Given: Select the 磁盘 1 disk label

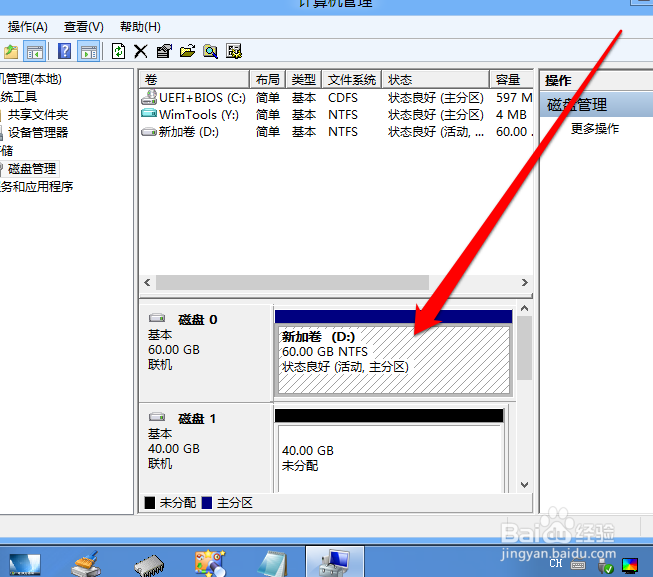Looking at the screenshot, I should pyautogui.click(x=197, y=419).
